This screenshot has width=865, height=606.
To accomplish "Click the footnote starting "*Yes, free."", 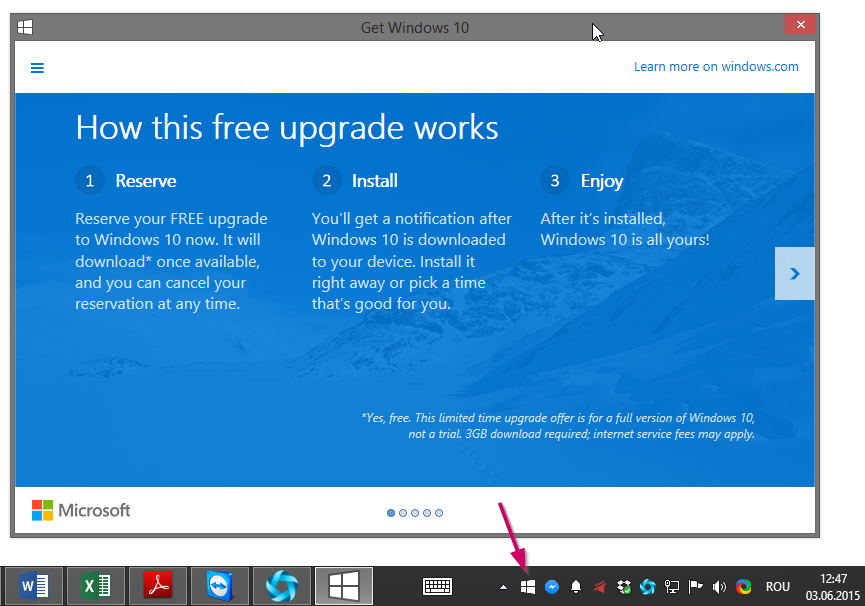I will click(x=558, y=426).
